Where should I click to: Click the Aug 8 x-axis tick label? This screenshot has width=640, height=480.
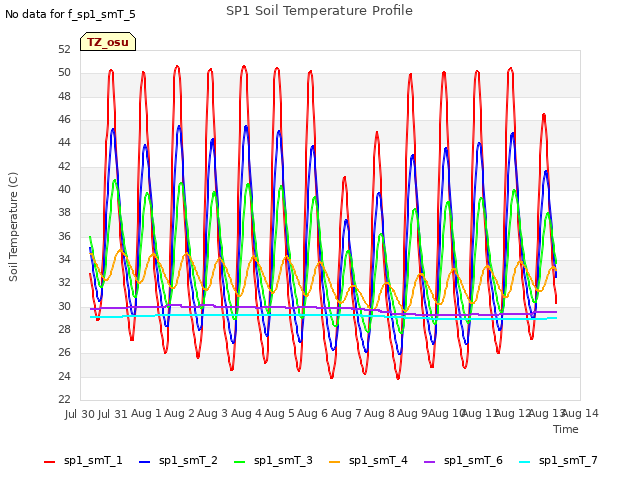pos(379,414)
